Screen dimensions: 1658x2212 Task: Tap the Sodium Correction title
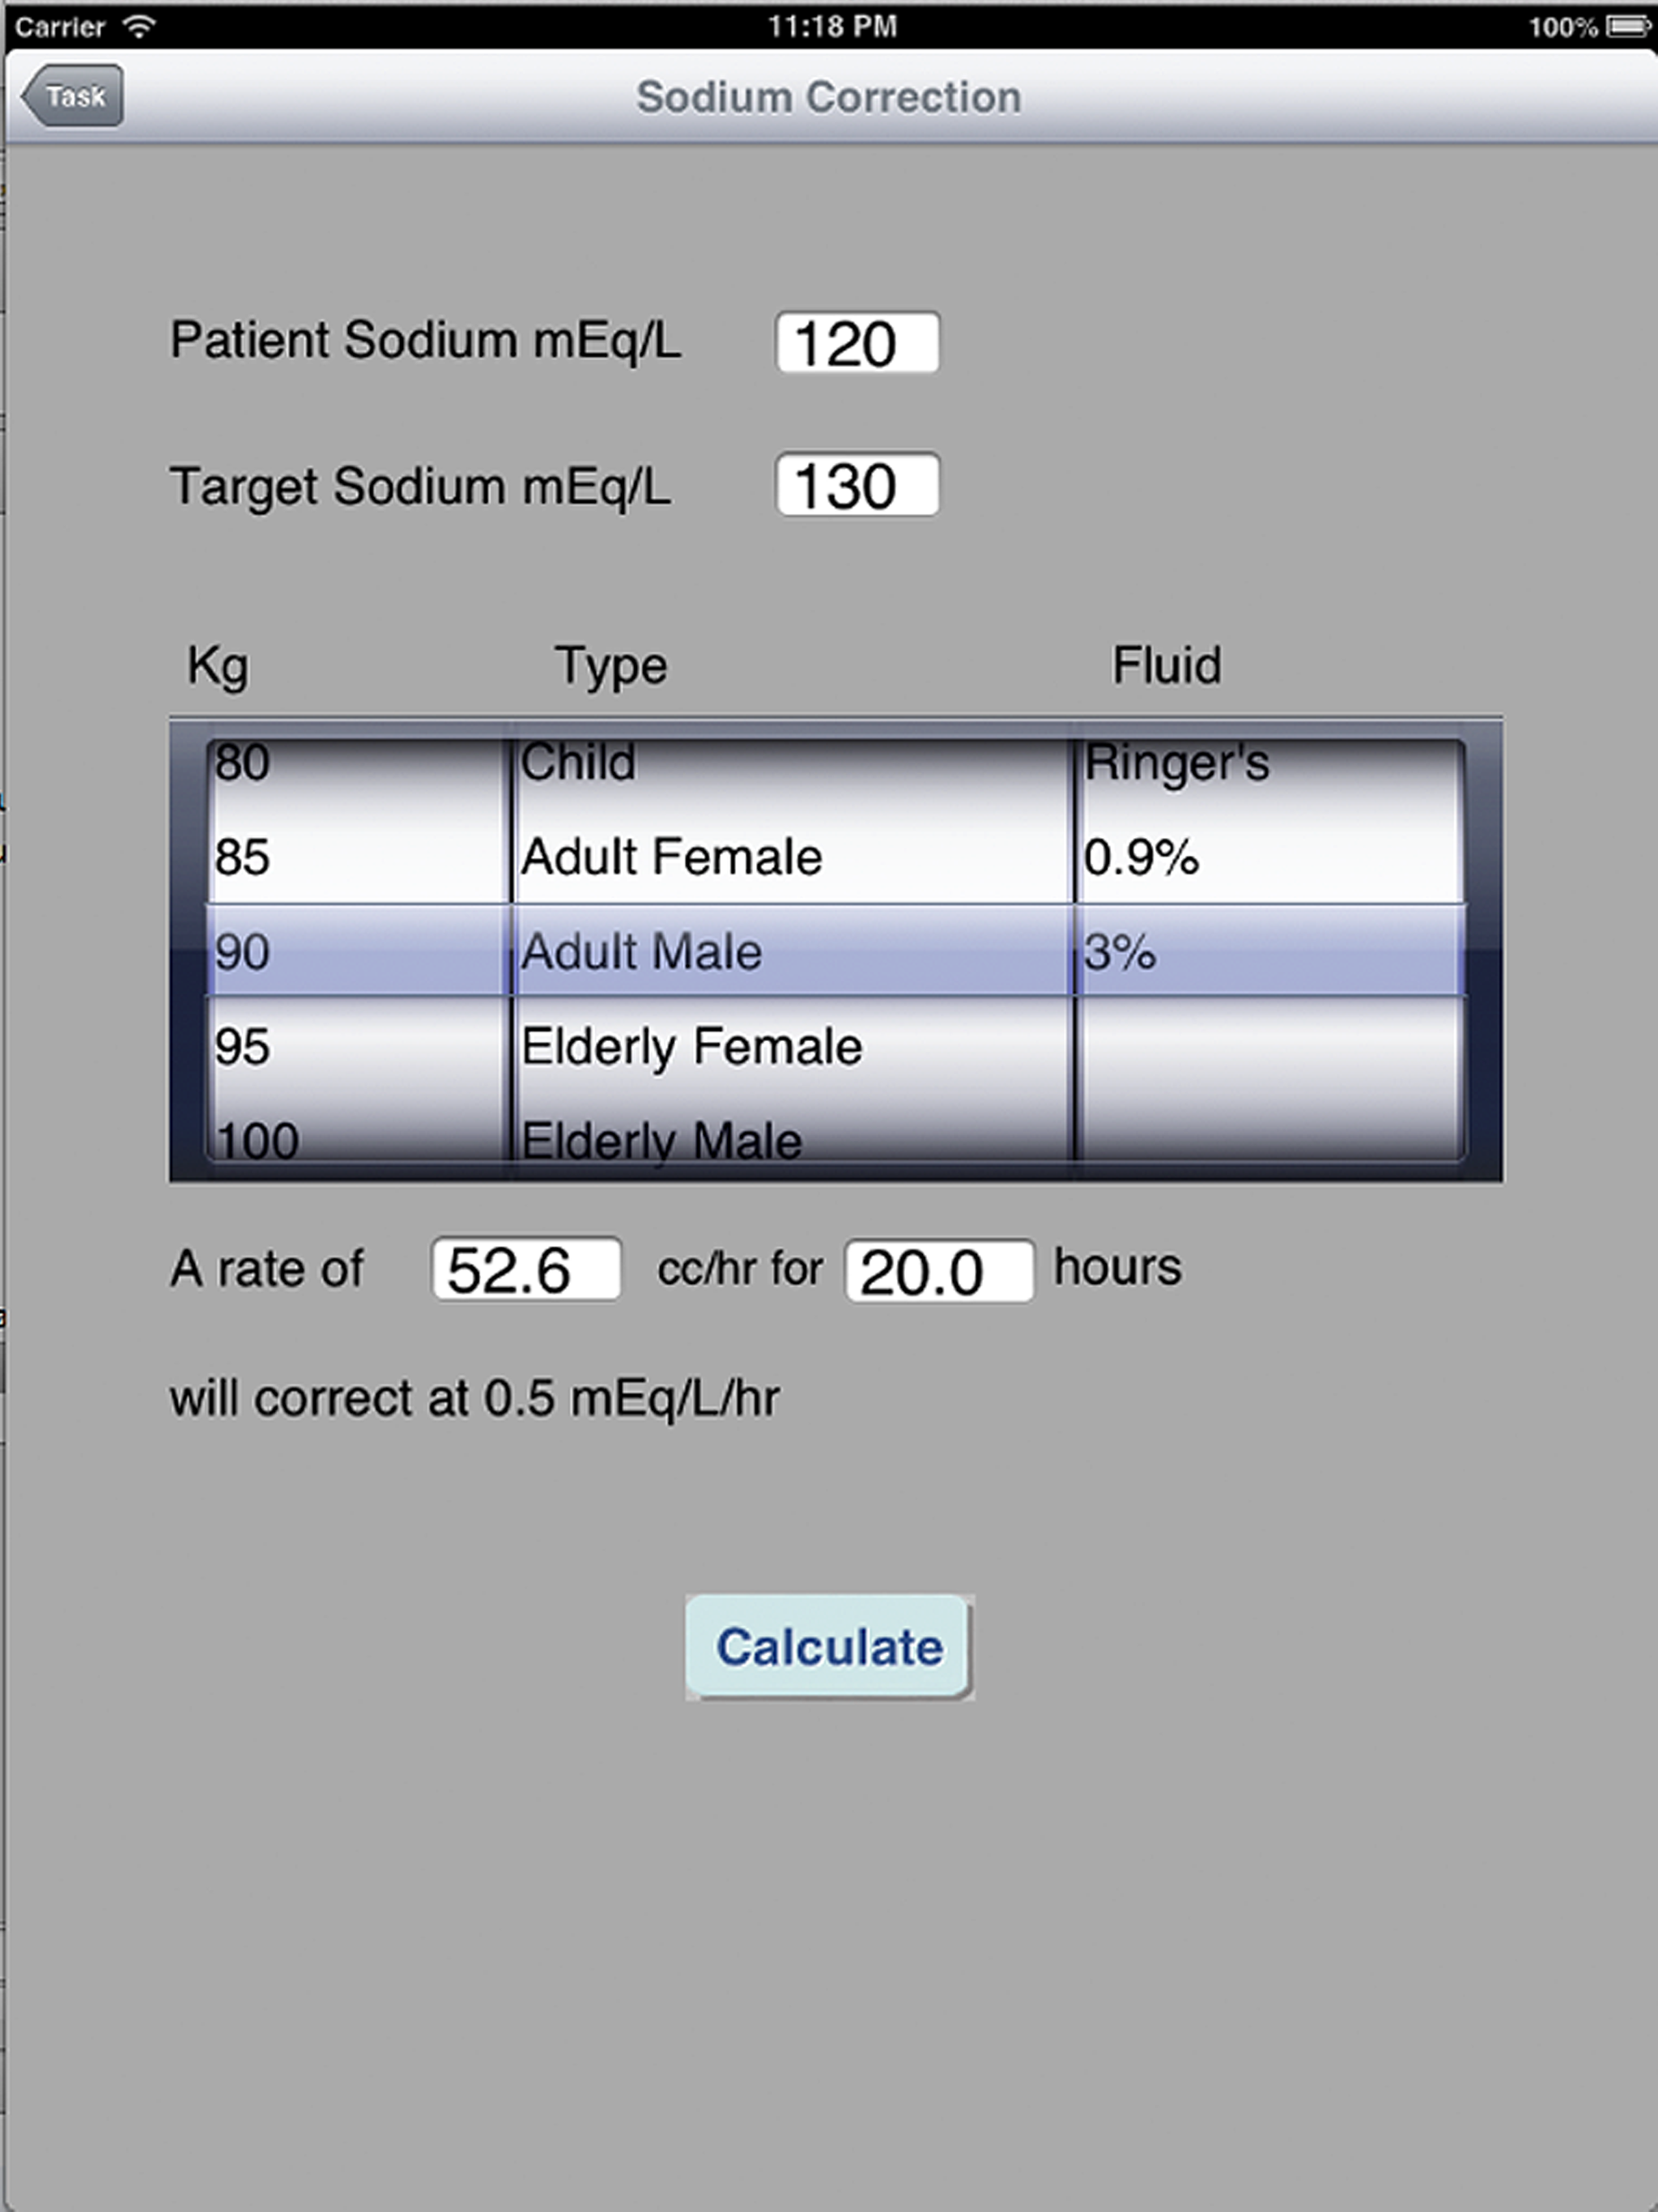tap(829, 96)
